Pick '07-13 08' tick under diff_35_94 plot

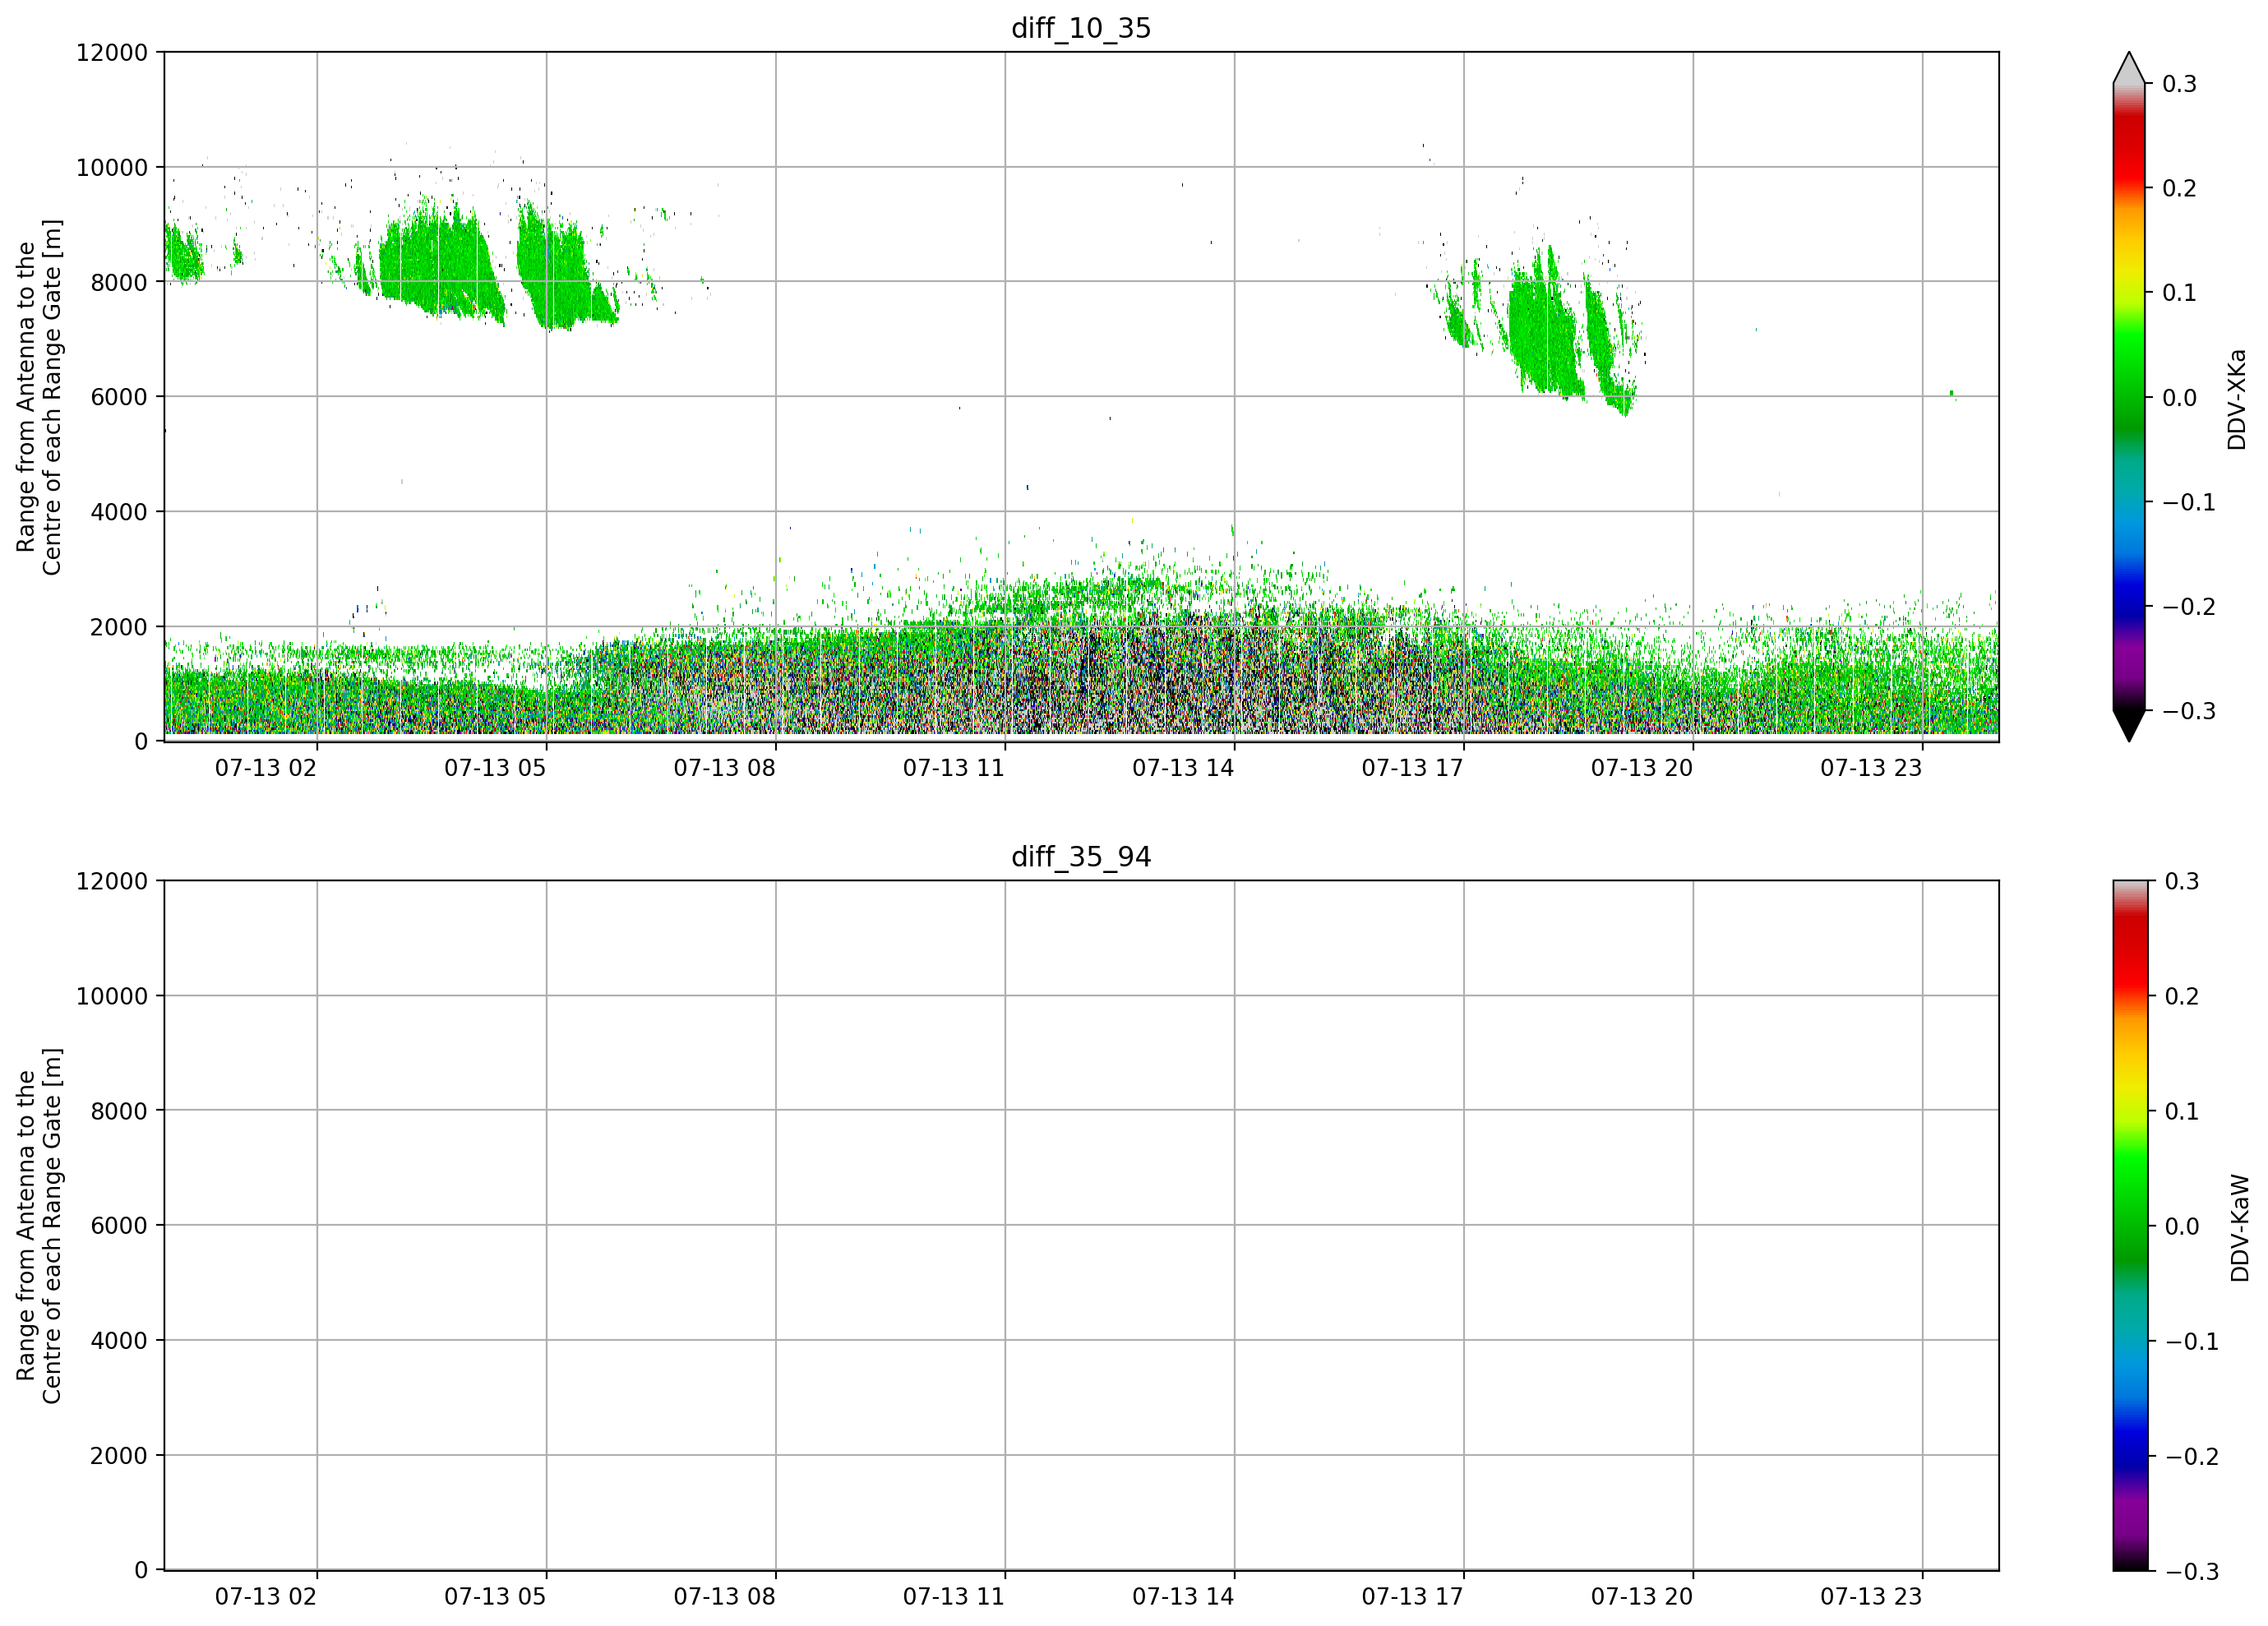(x=725, y=1597)
